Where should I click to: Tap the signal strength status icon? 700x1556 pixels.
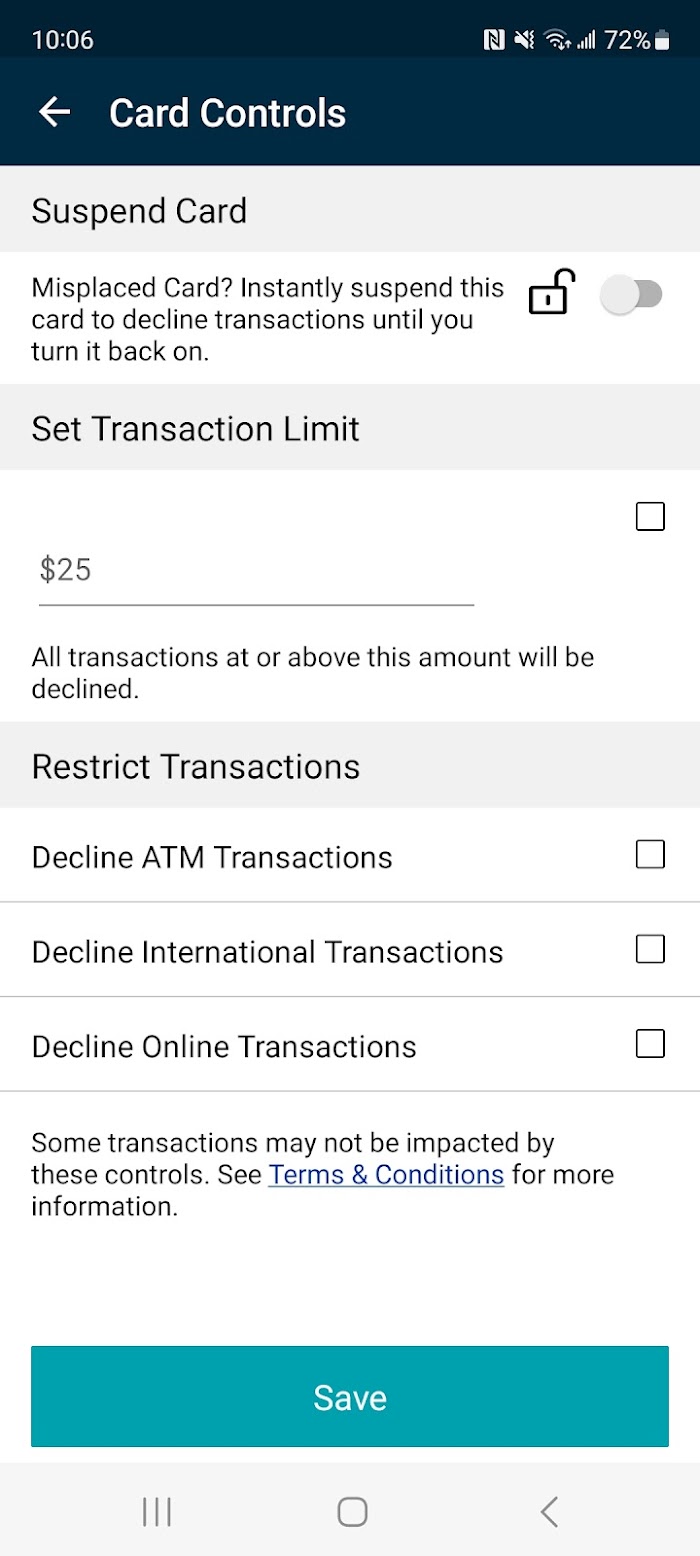coord(587,40)
